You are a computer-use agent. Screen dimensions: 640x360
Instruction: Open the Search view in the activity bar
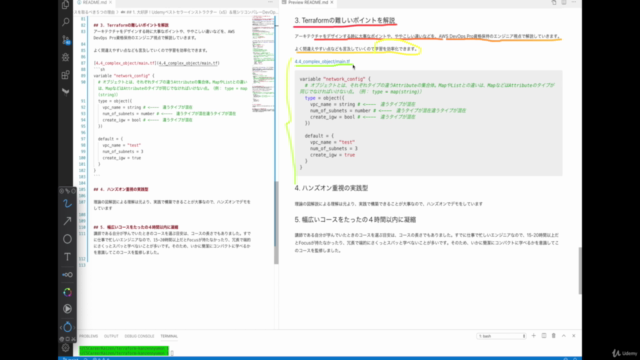[66, 22]
